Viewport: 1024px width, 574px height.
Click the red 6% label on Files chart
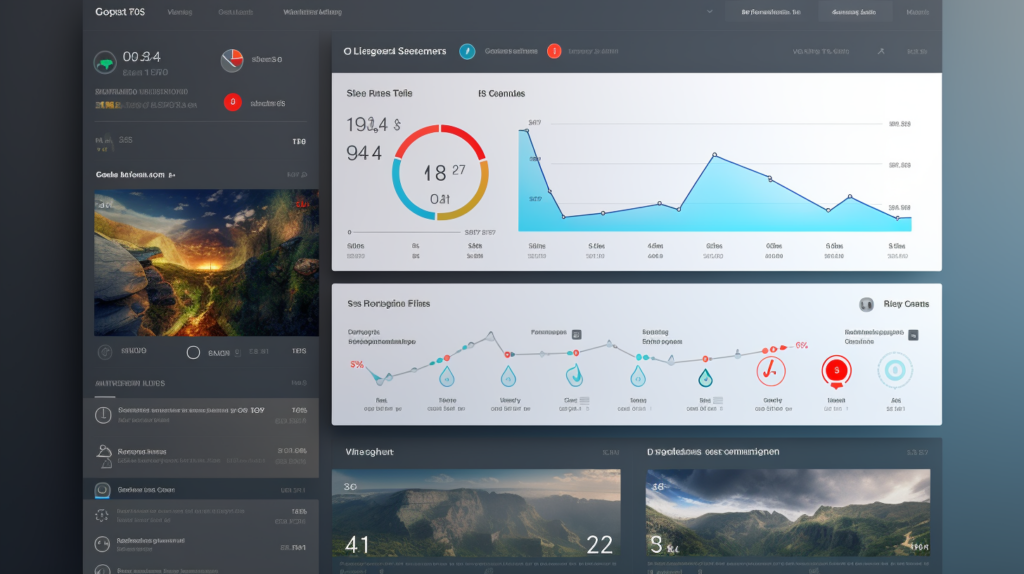801,345
